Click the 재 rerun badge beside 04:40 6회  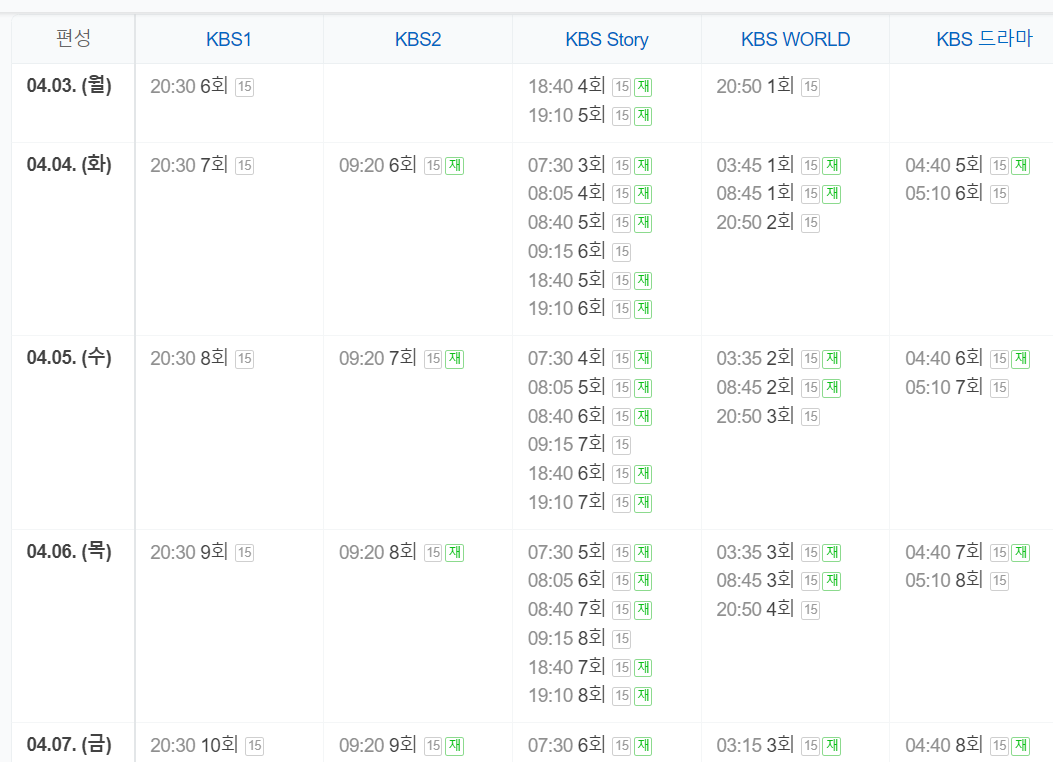(1021, 359)
